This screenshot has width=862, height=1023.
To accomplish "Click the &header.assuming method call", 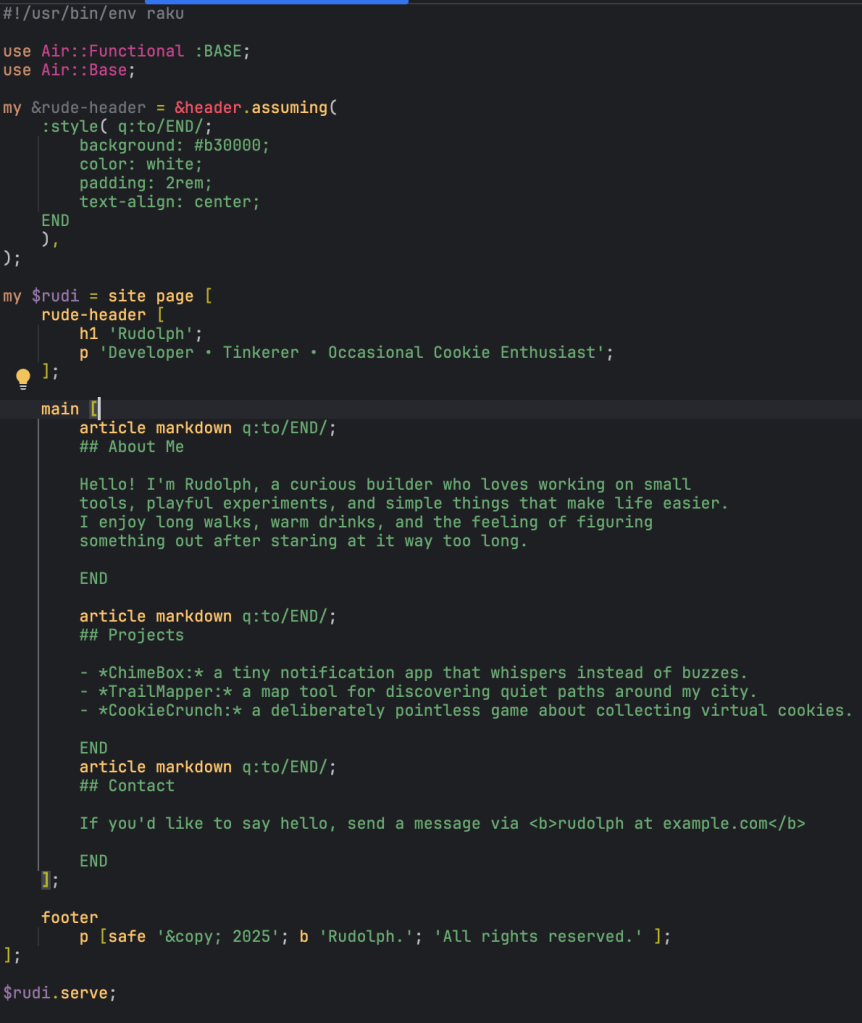I will (251, 107).
